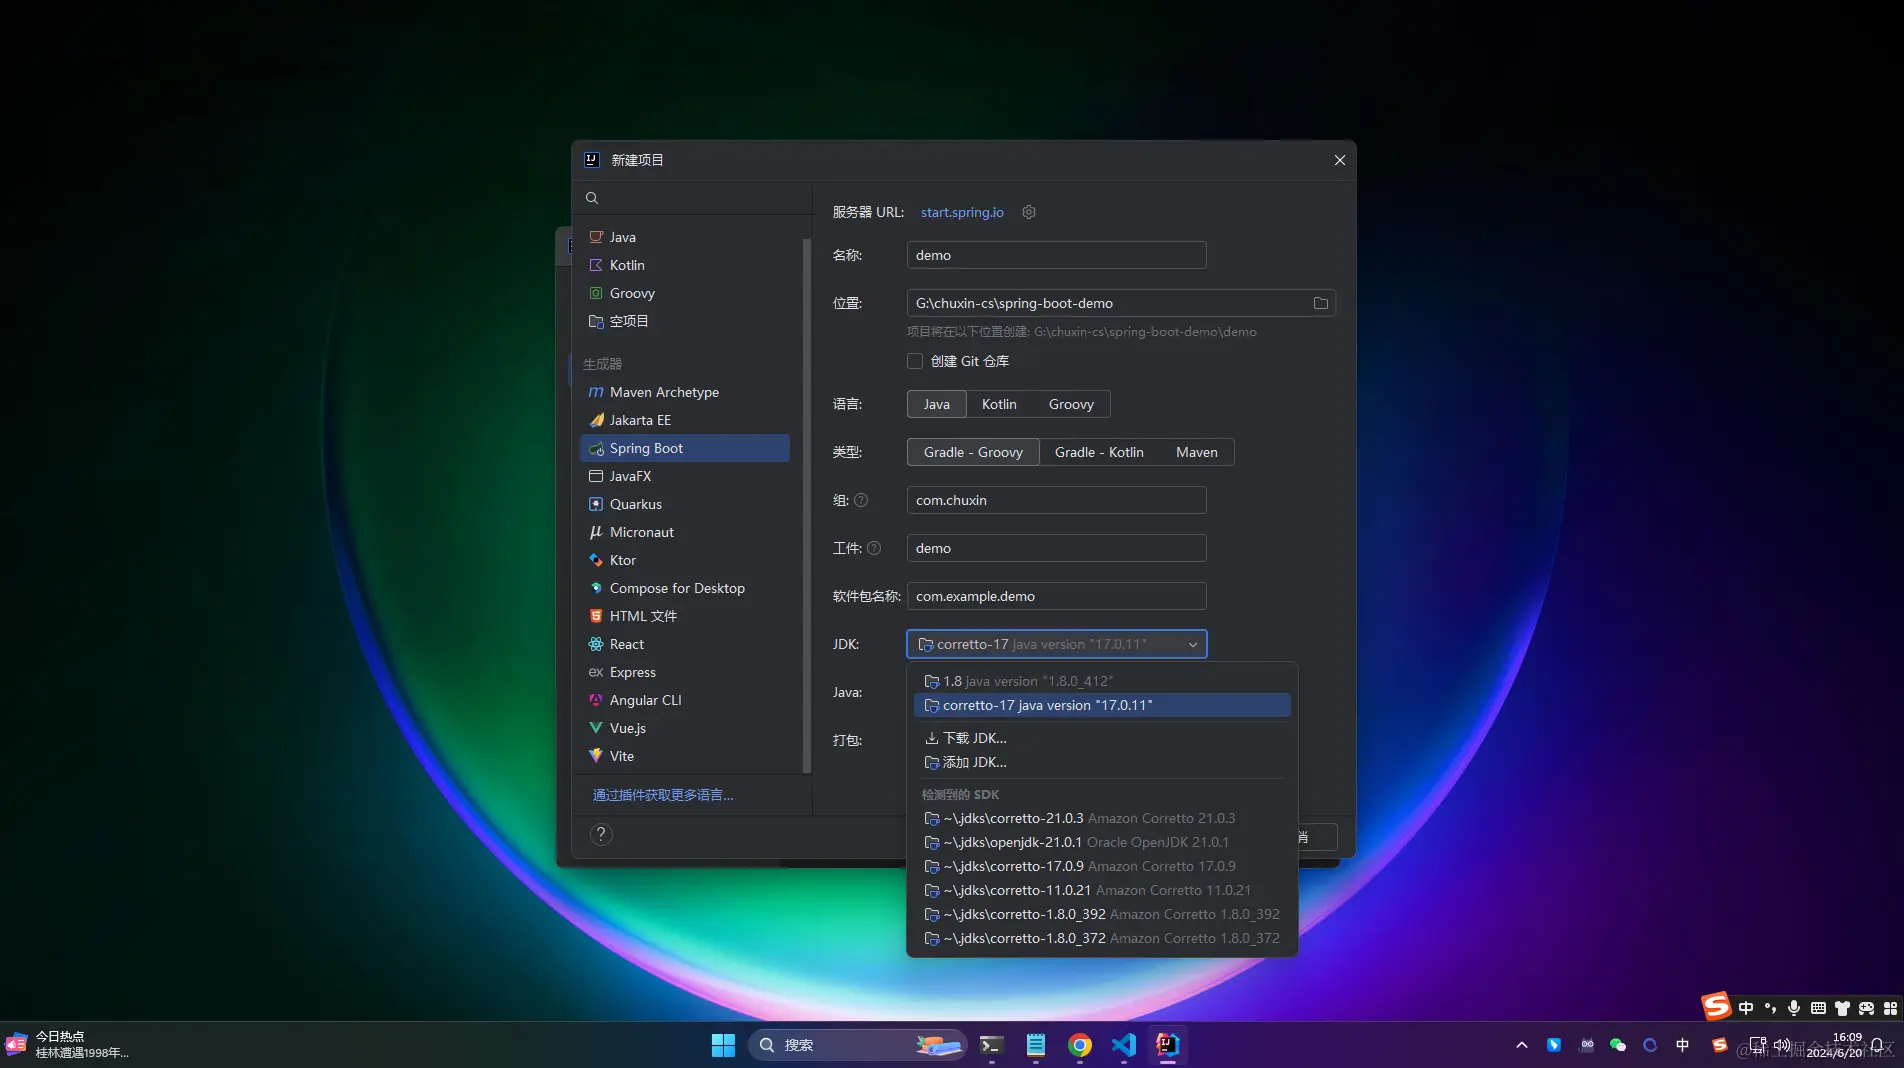Open terminal app from taskbar
Screen dimensions: 1904x1068
[x=991, y=1045]
